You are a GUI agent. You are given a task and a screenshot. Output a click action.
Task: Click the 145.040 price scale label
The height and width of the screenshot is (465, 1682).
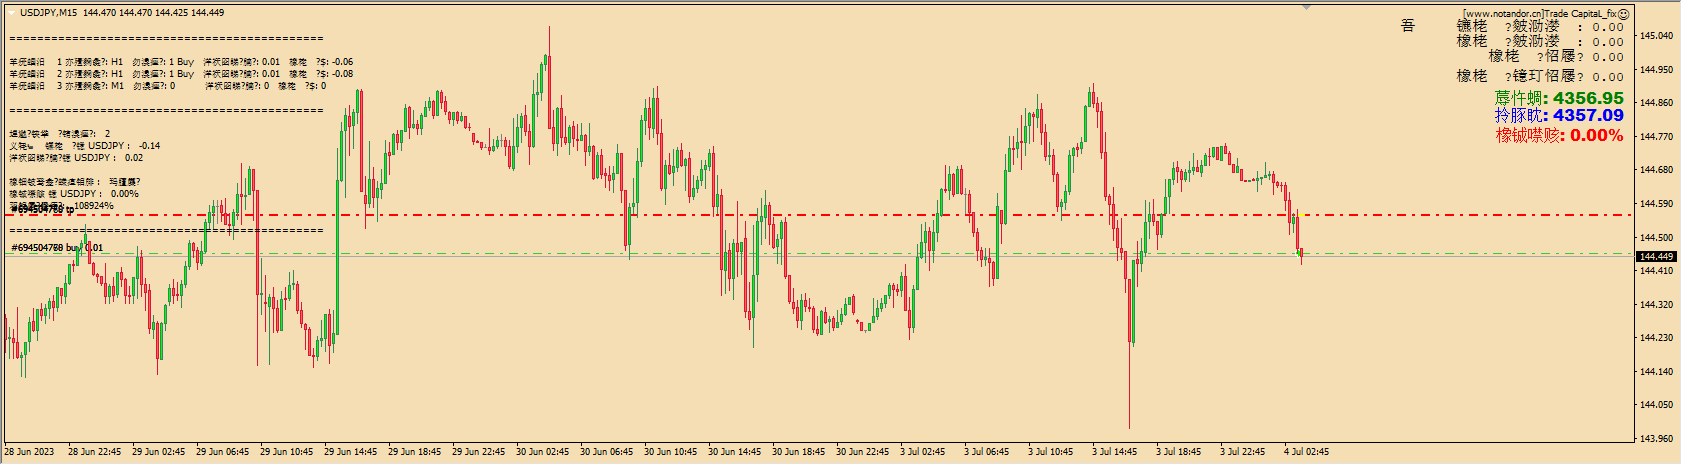point(1657,36)
